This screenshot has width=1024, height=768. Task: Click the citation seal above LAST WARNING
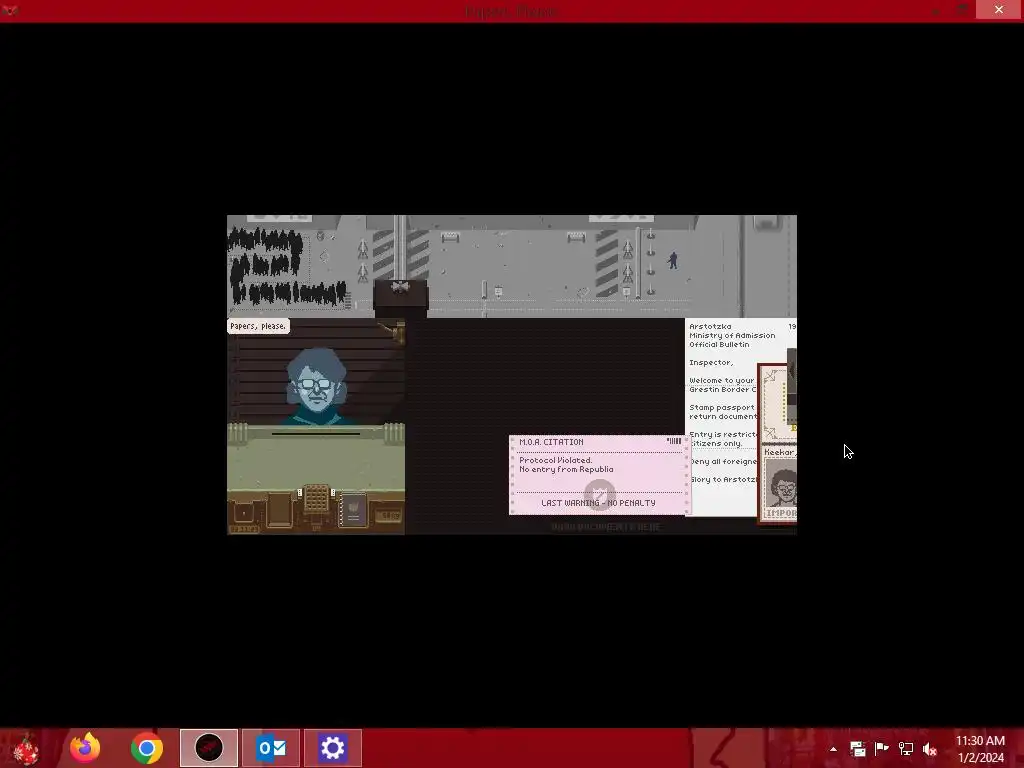point(599,493)
